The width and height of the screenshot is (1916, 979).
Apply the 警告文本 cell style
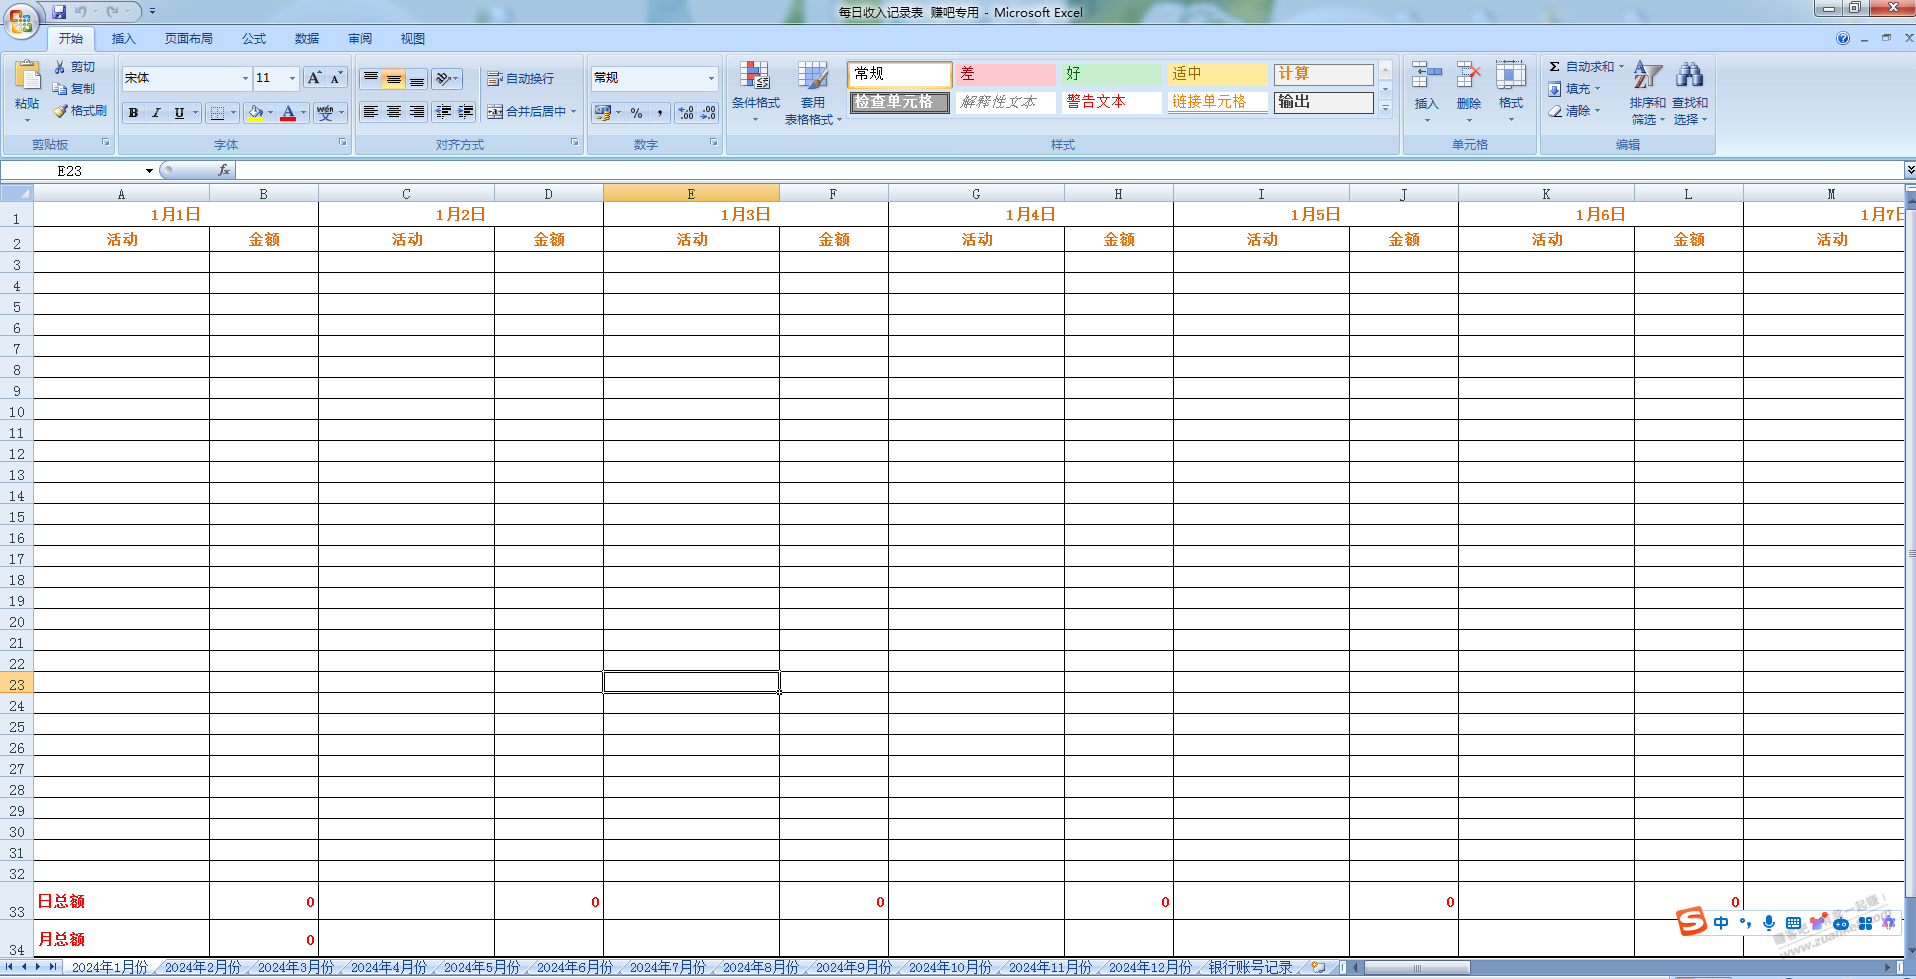point(1111,102)
